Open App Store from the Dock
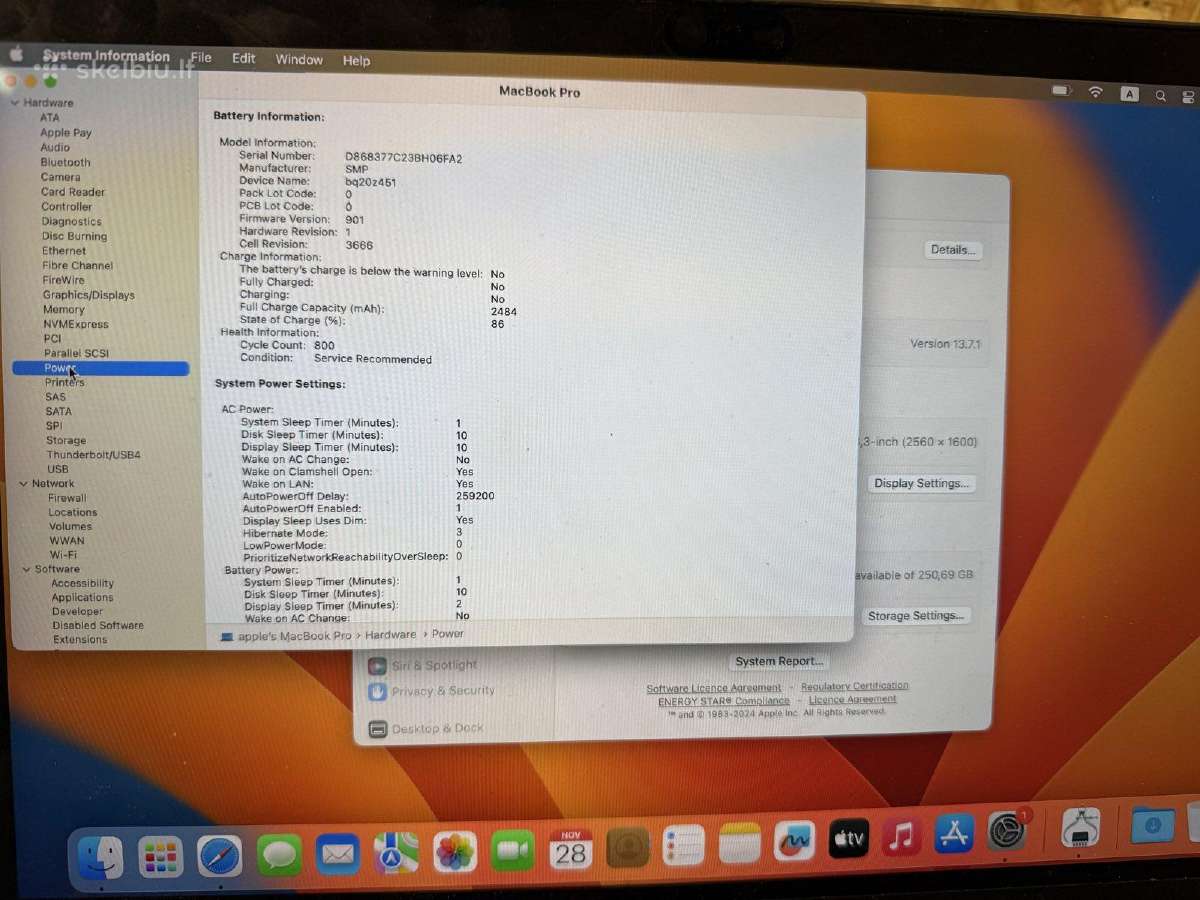This screenshot has width=1200, height=900. 954,833
